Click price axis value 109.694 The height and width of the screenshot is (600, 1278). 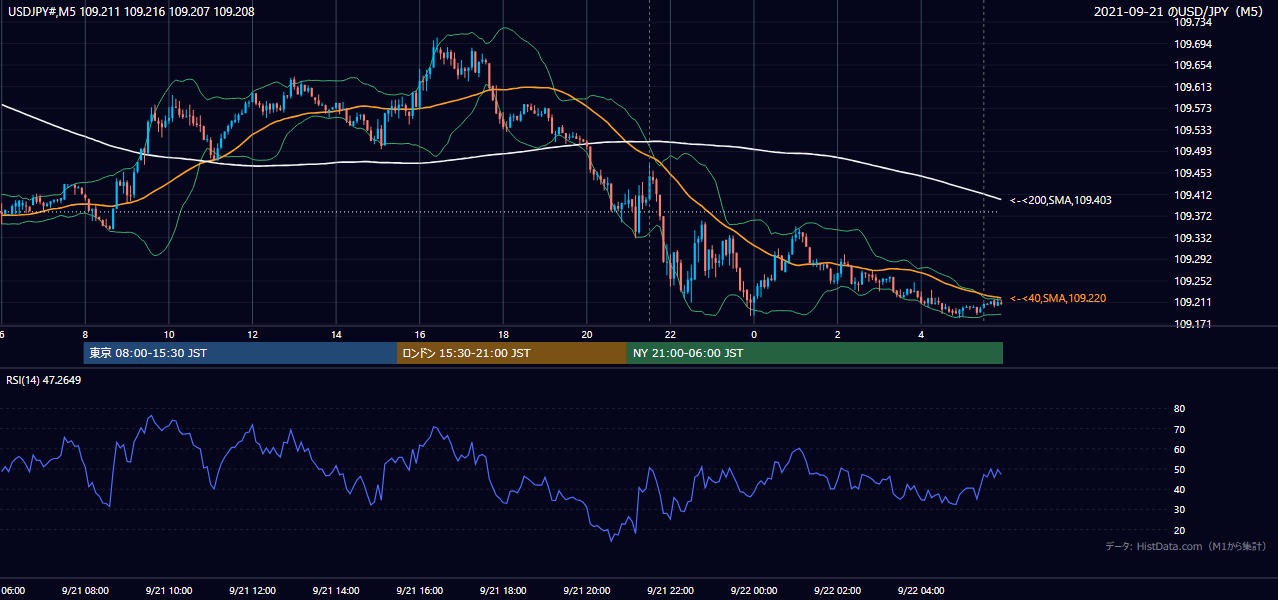tap(1192, 44)
